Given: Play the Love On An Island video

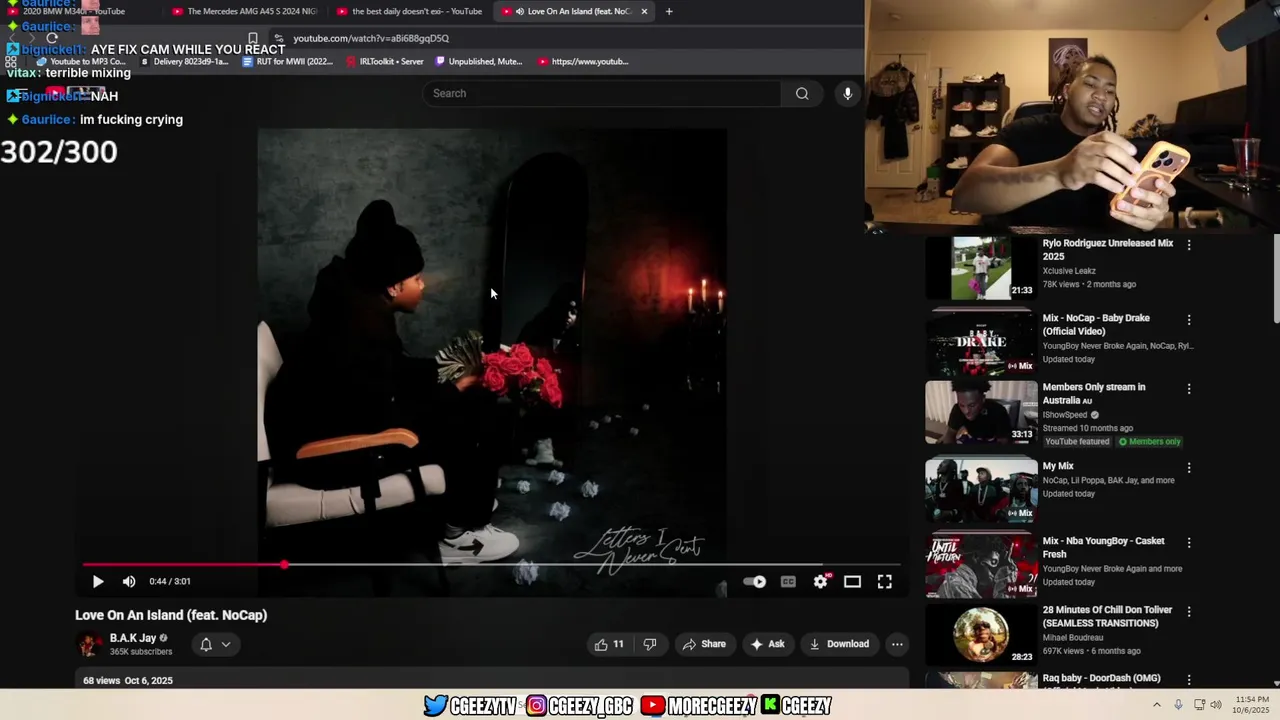Looking at the screenshot, I should [98, 581].
